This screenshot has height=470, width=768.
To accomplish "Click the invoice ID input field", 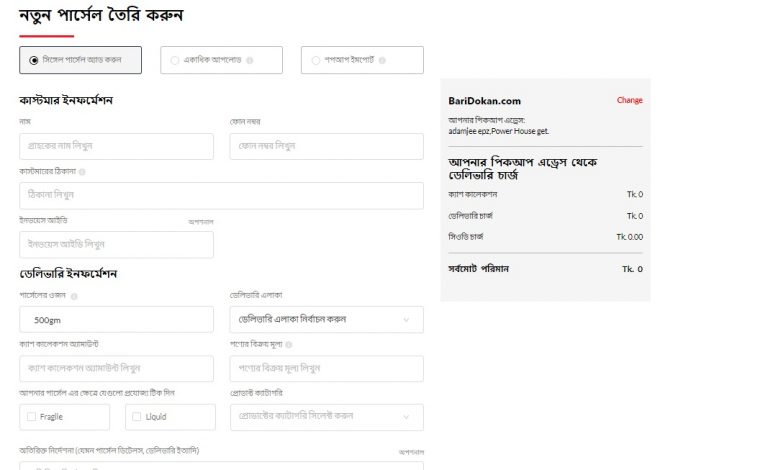I will 116,244.
